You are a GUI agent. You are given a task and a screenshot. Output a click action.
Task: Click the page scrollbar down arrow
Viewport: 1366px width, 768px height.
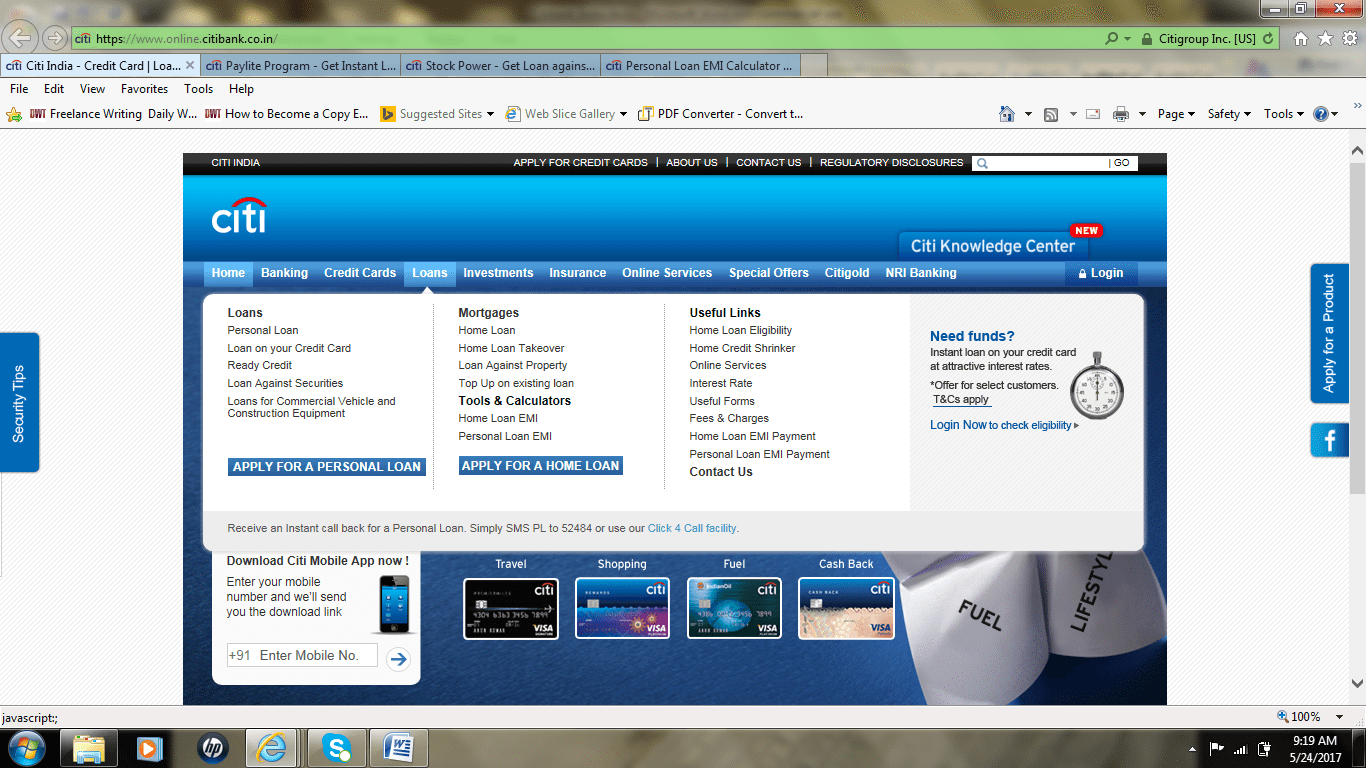(x=1357, y=684)
